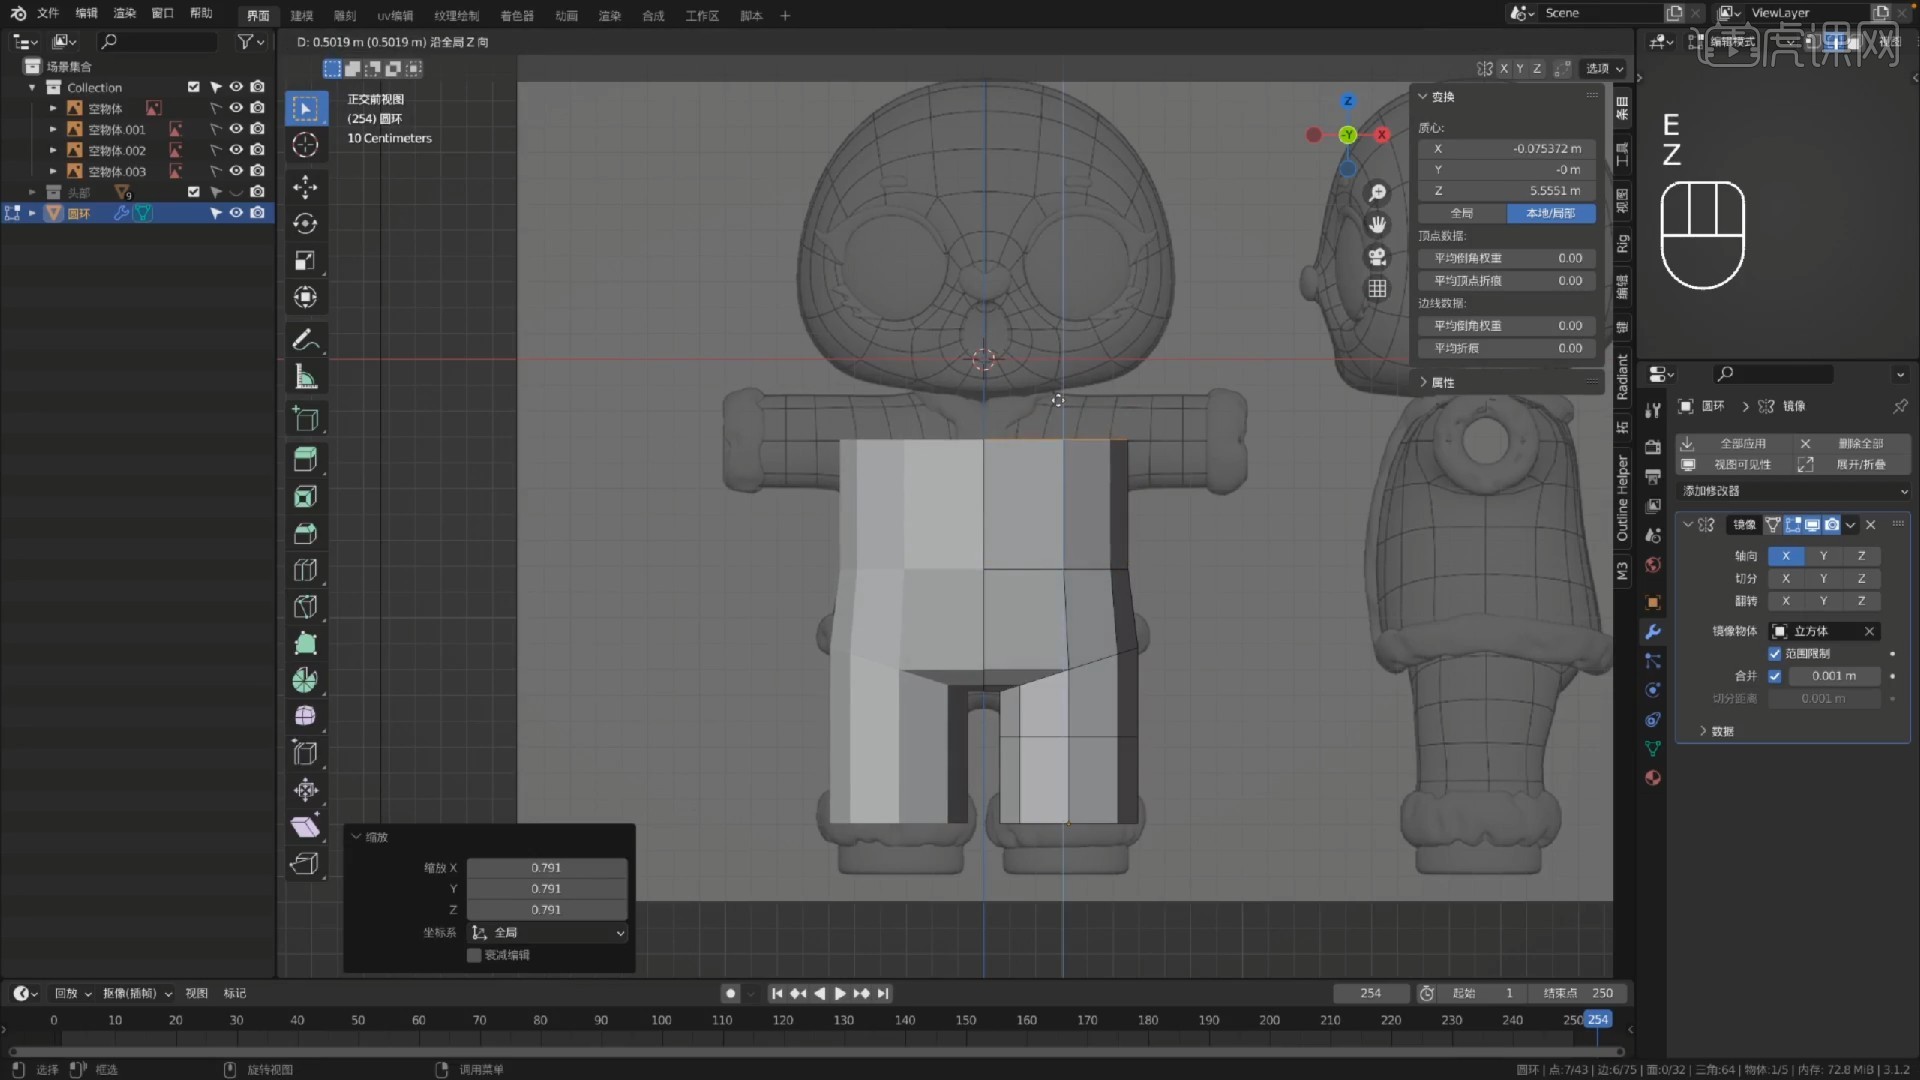Viewport: 1920px width, 1080px height.
Task: Select the Bevel tool
Action: point(306,533)
